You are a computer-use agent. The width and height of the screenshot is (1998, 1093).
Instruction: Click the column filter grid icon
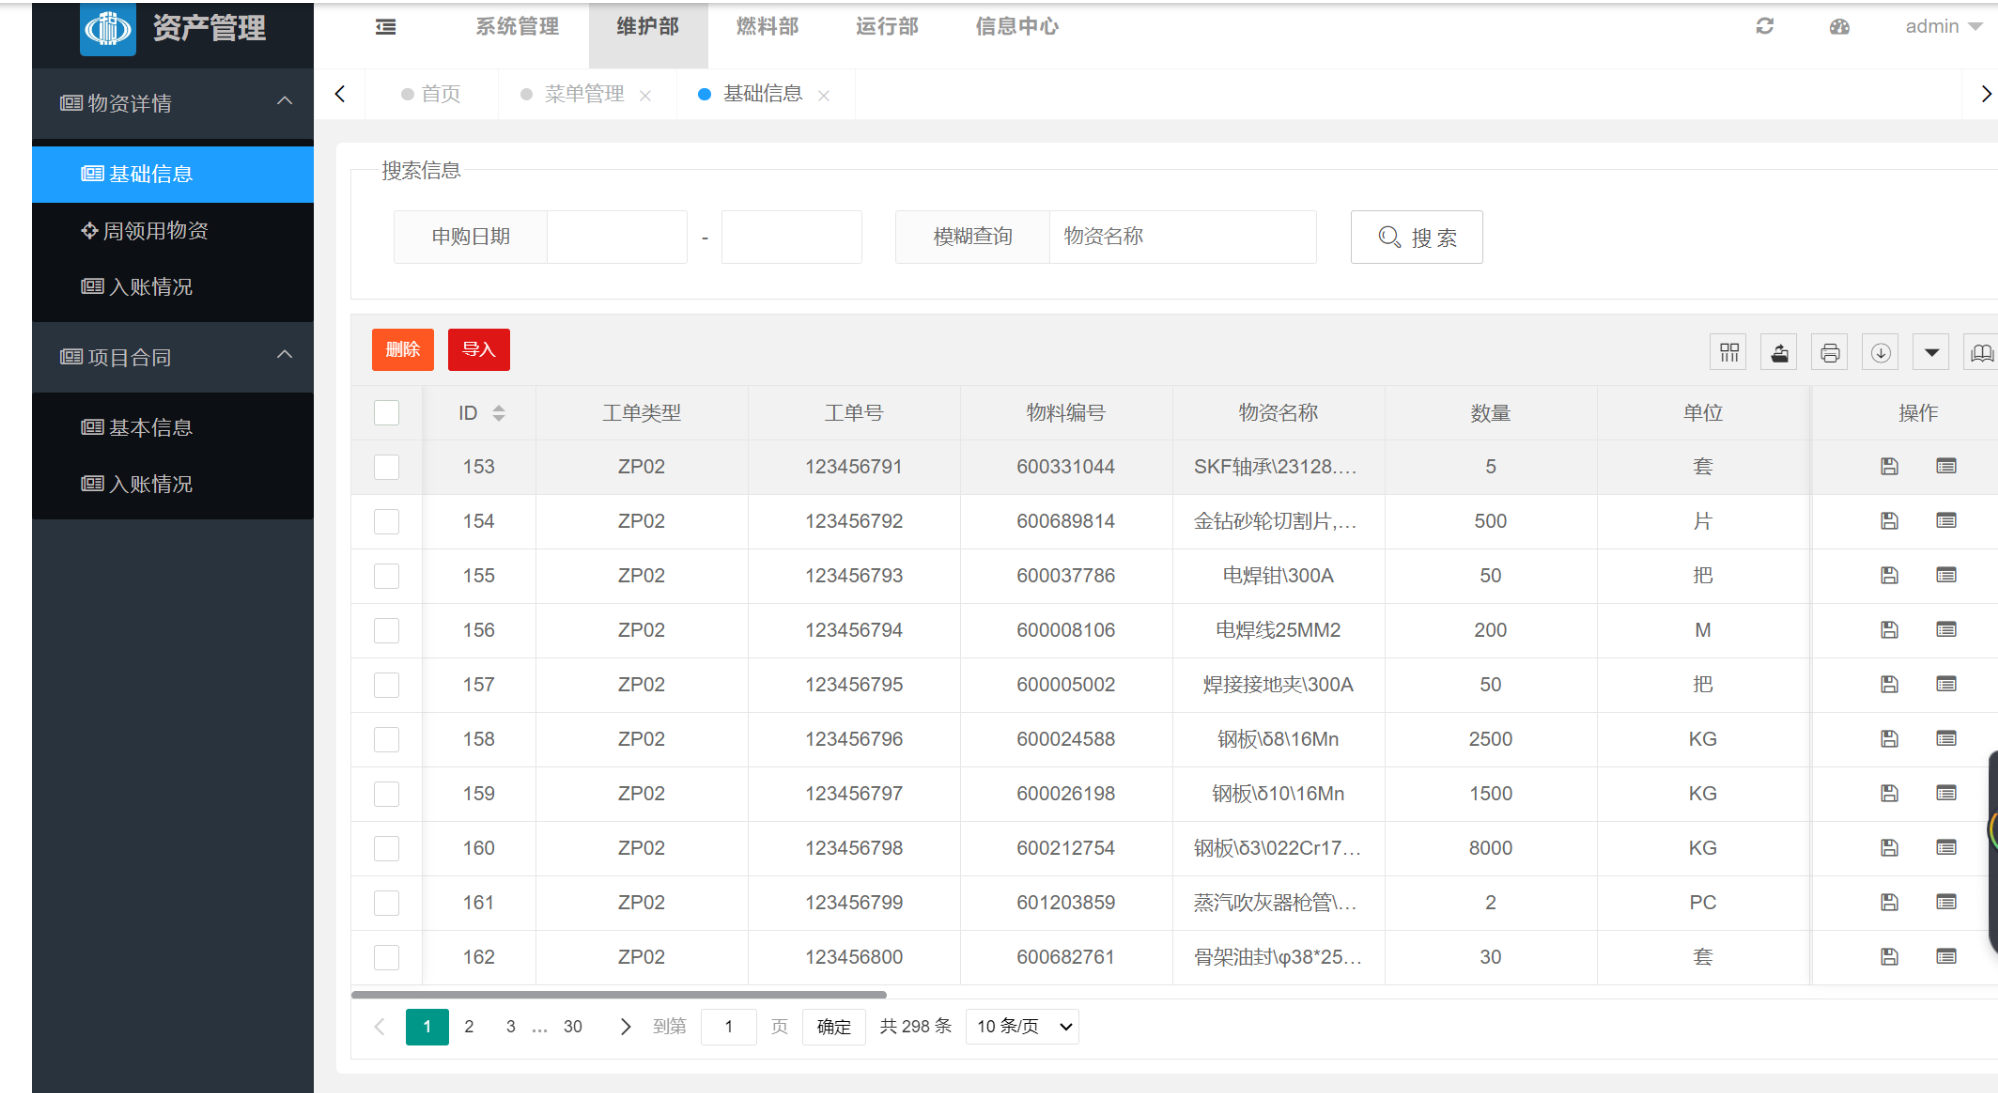point(1729,352)
